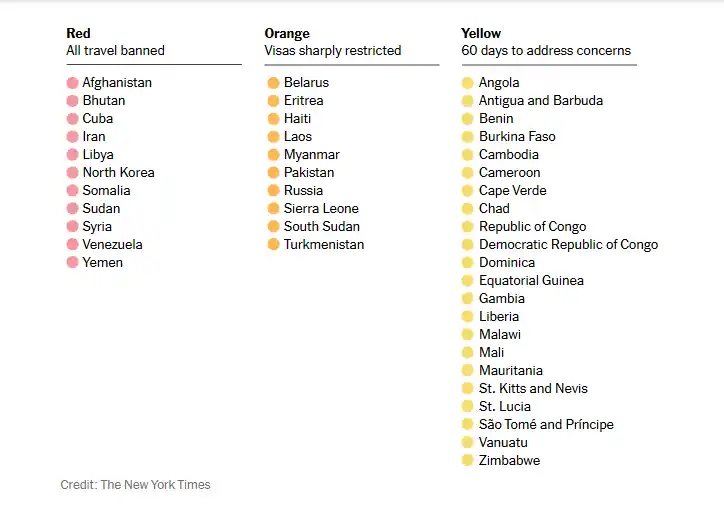The image size is (724, 515).
Task: Click the red dot next to Cuba
Action: pos(72,119)
